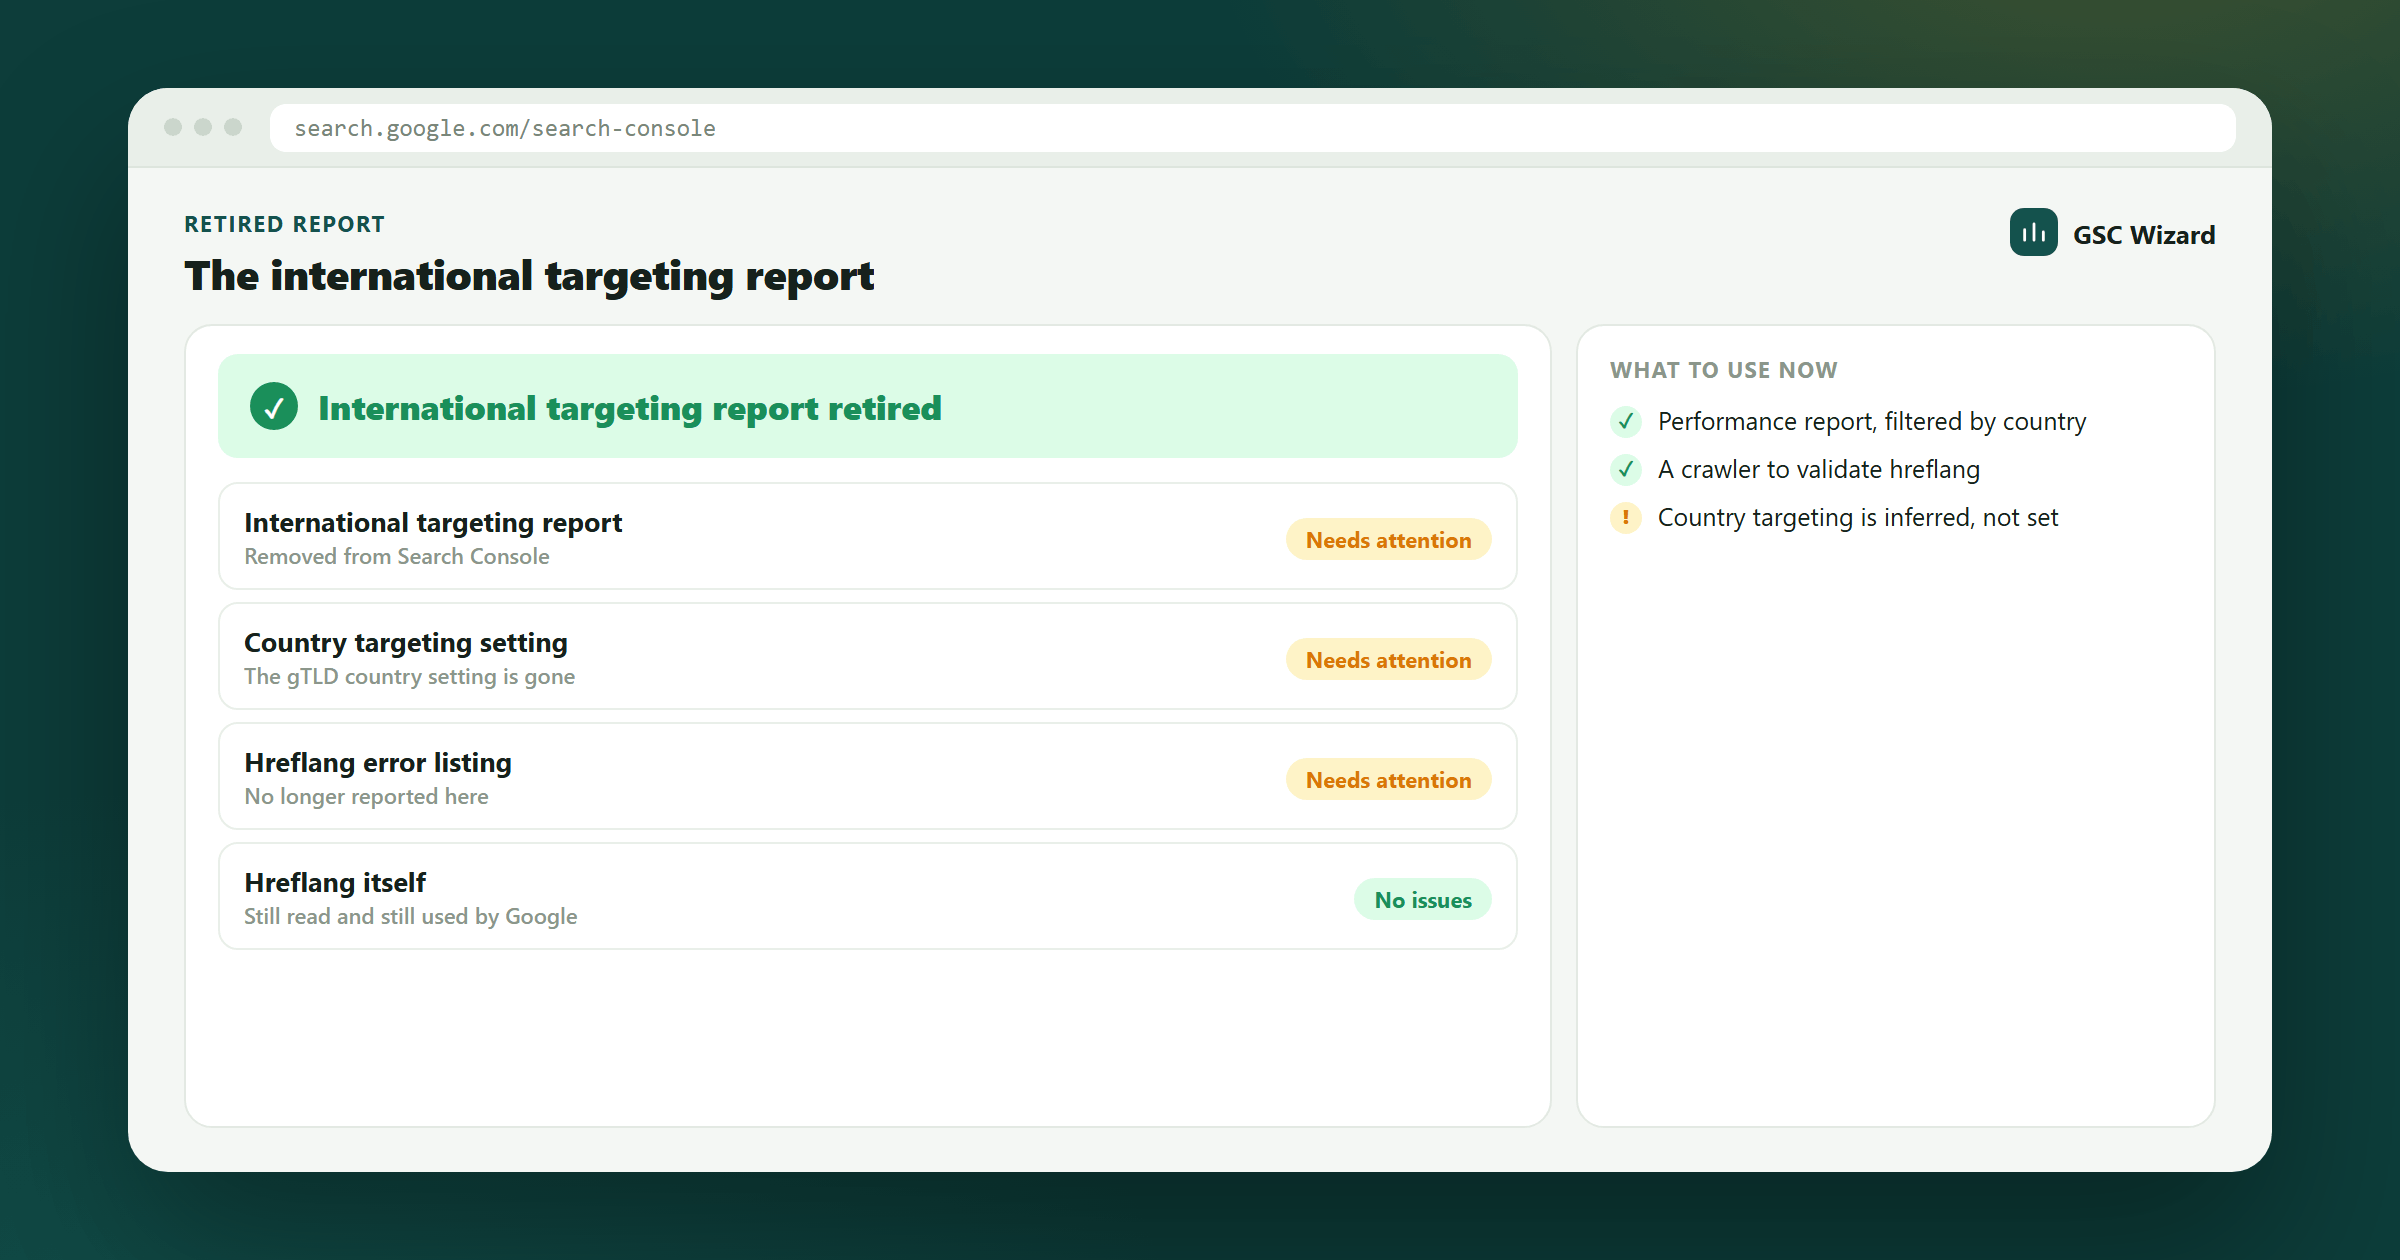Click Needs attention badge for Country targeting setting
Viewport: 2400px width, 1260px height.
1388,660
